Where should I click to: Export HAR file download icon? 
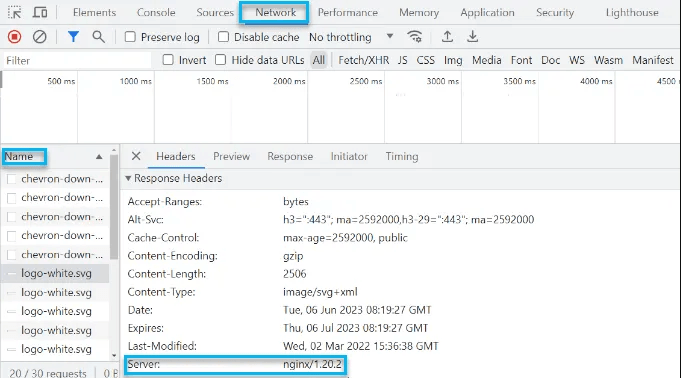[473, 37]
